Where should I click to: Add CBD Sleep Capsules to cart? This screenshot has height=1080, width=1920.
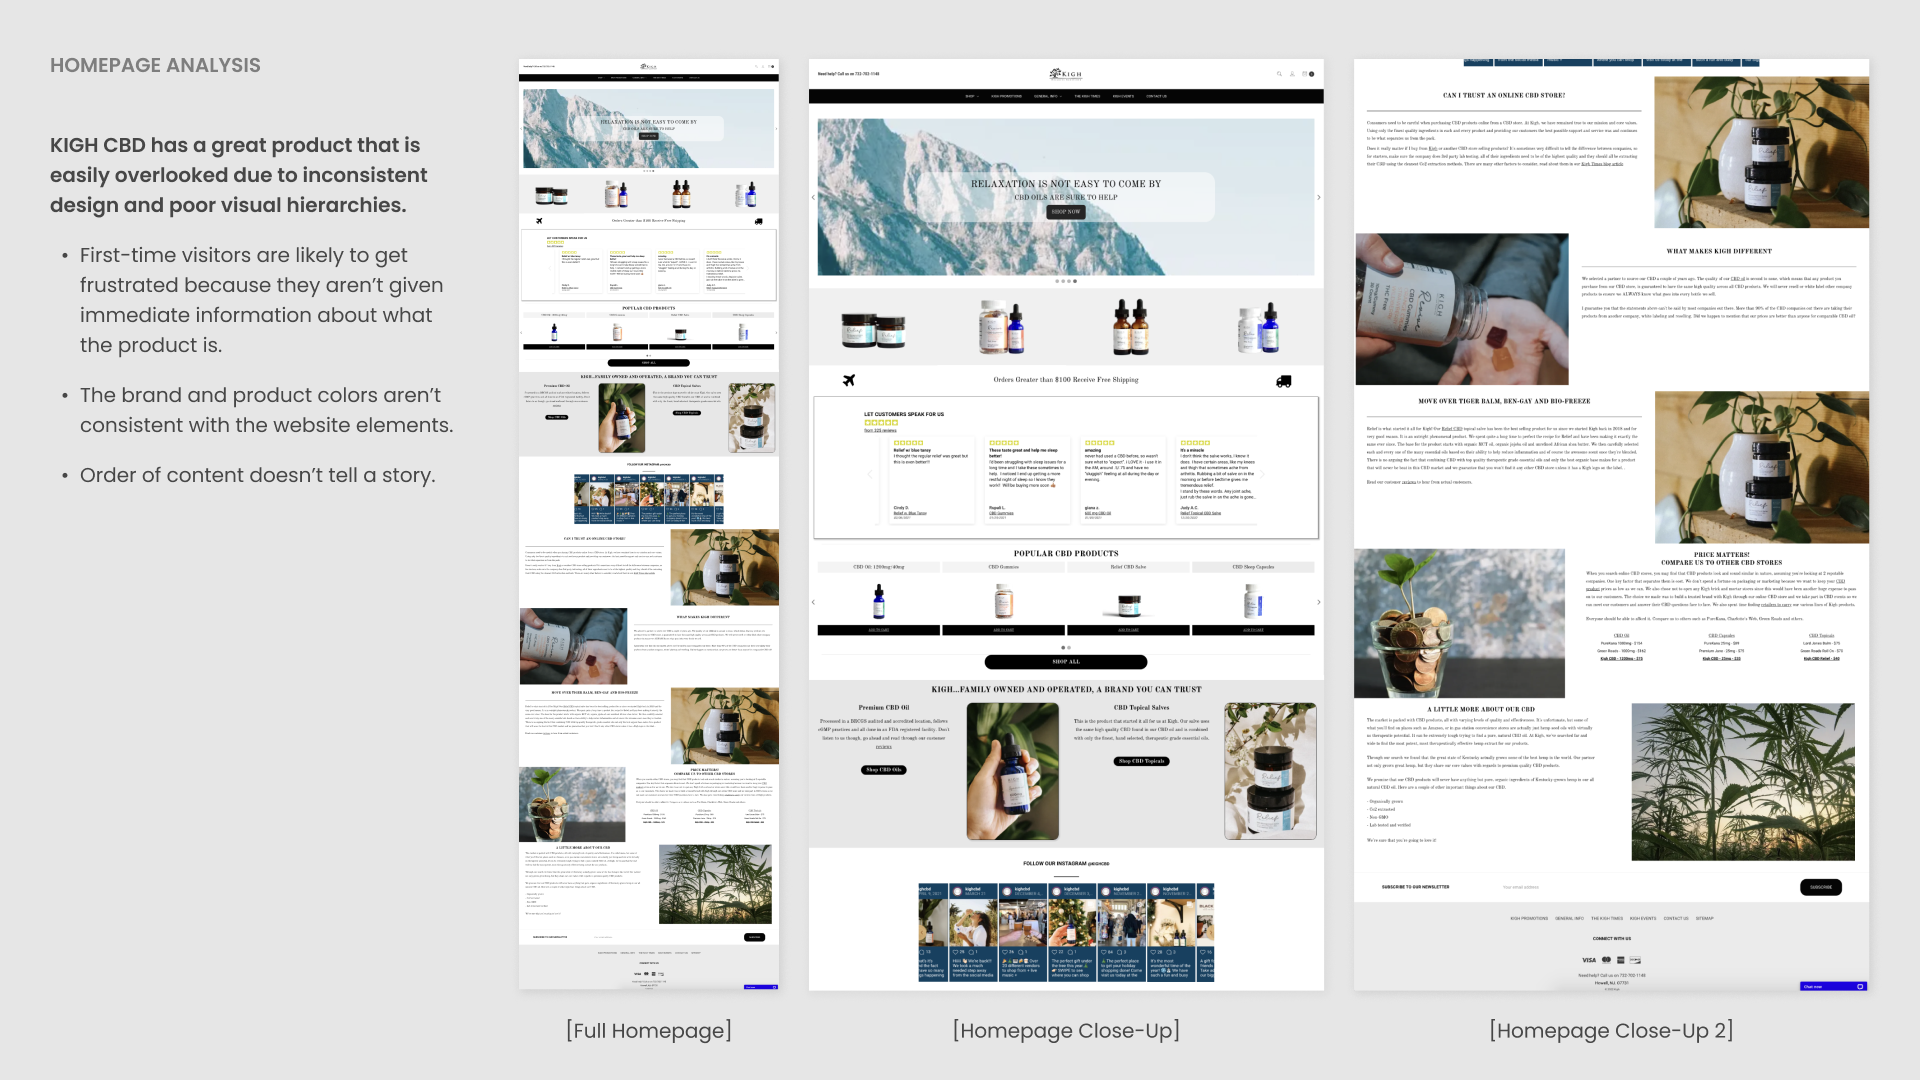tap(1253, 631)
